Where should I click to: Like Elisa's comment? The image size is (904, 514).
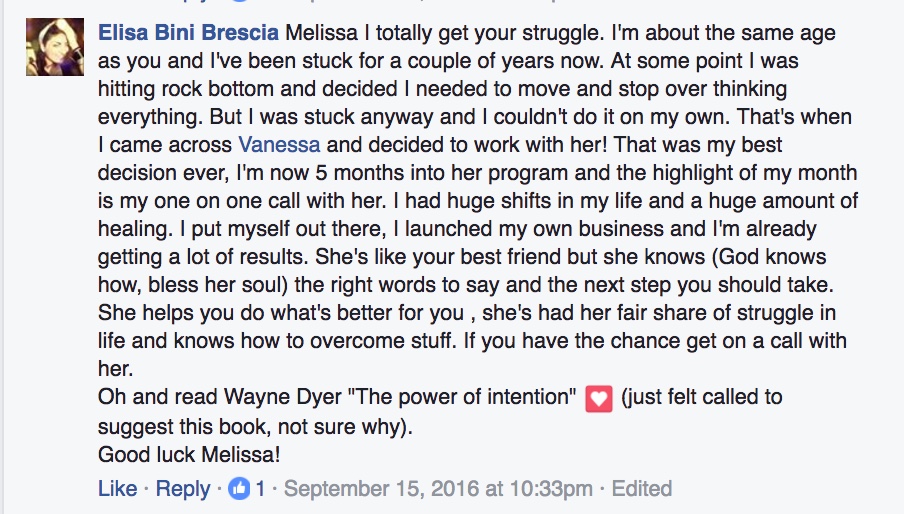pyautogui.click(x=118, y=489)
